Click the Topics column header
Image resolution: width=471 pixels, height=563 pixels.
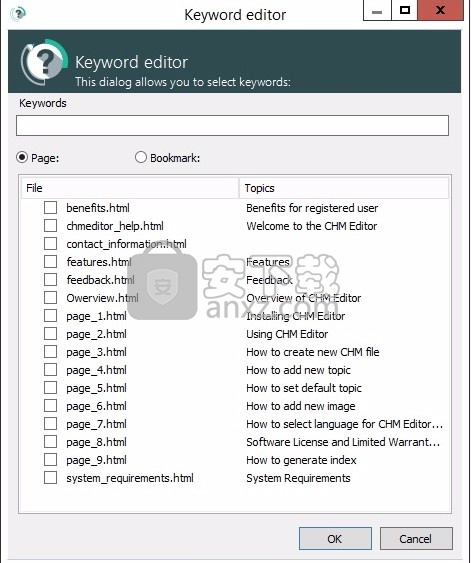click(344, 188)
